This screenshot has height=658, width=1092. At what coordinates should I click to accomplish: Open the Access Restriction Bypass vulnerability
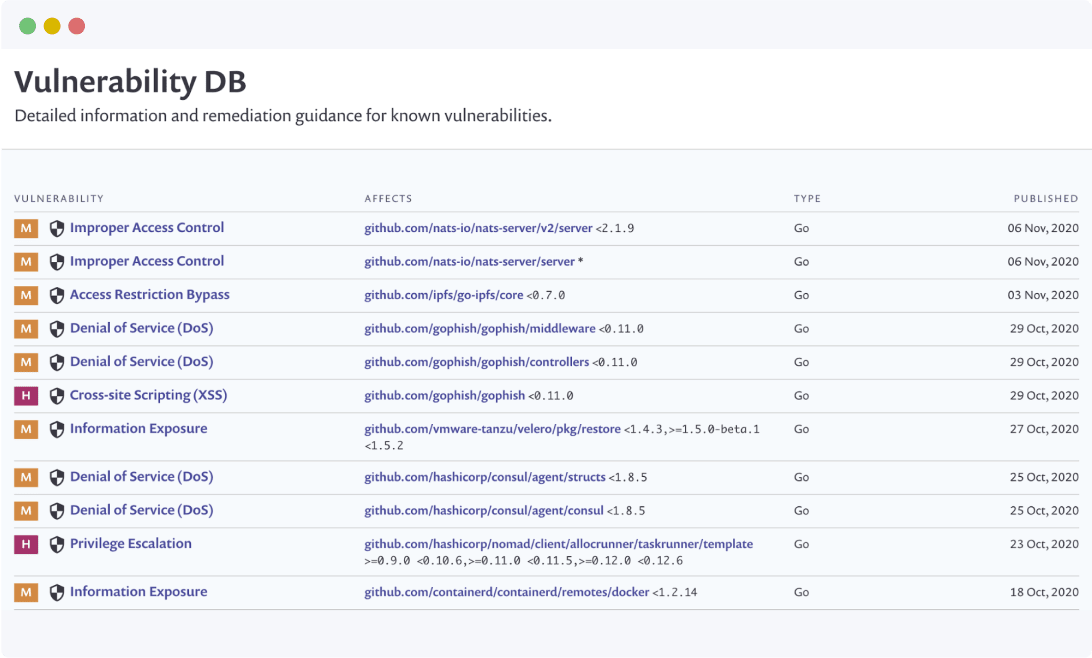click(150, 295)
